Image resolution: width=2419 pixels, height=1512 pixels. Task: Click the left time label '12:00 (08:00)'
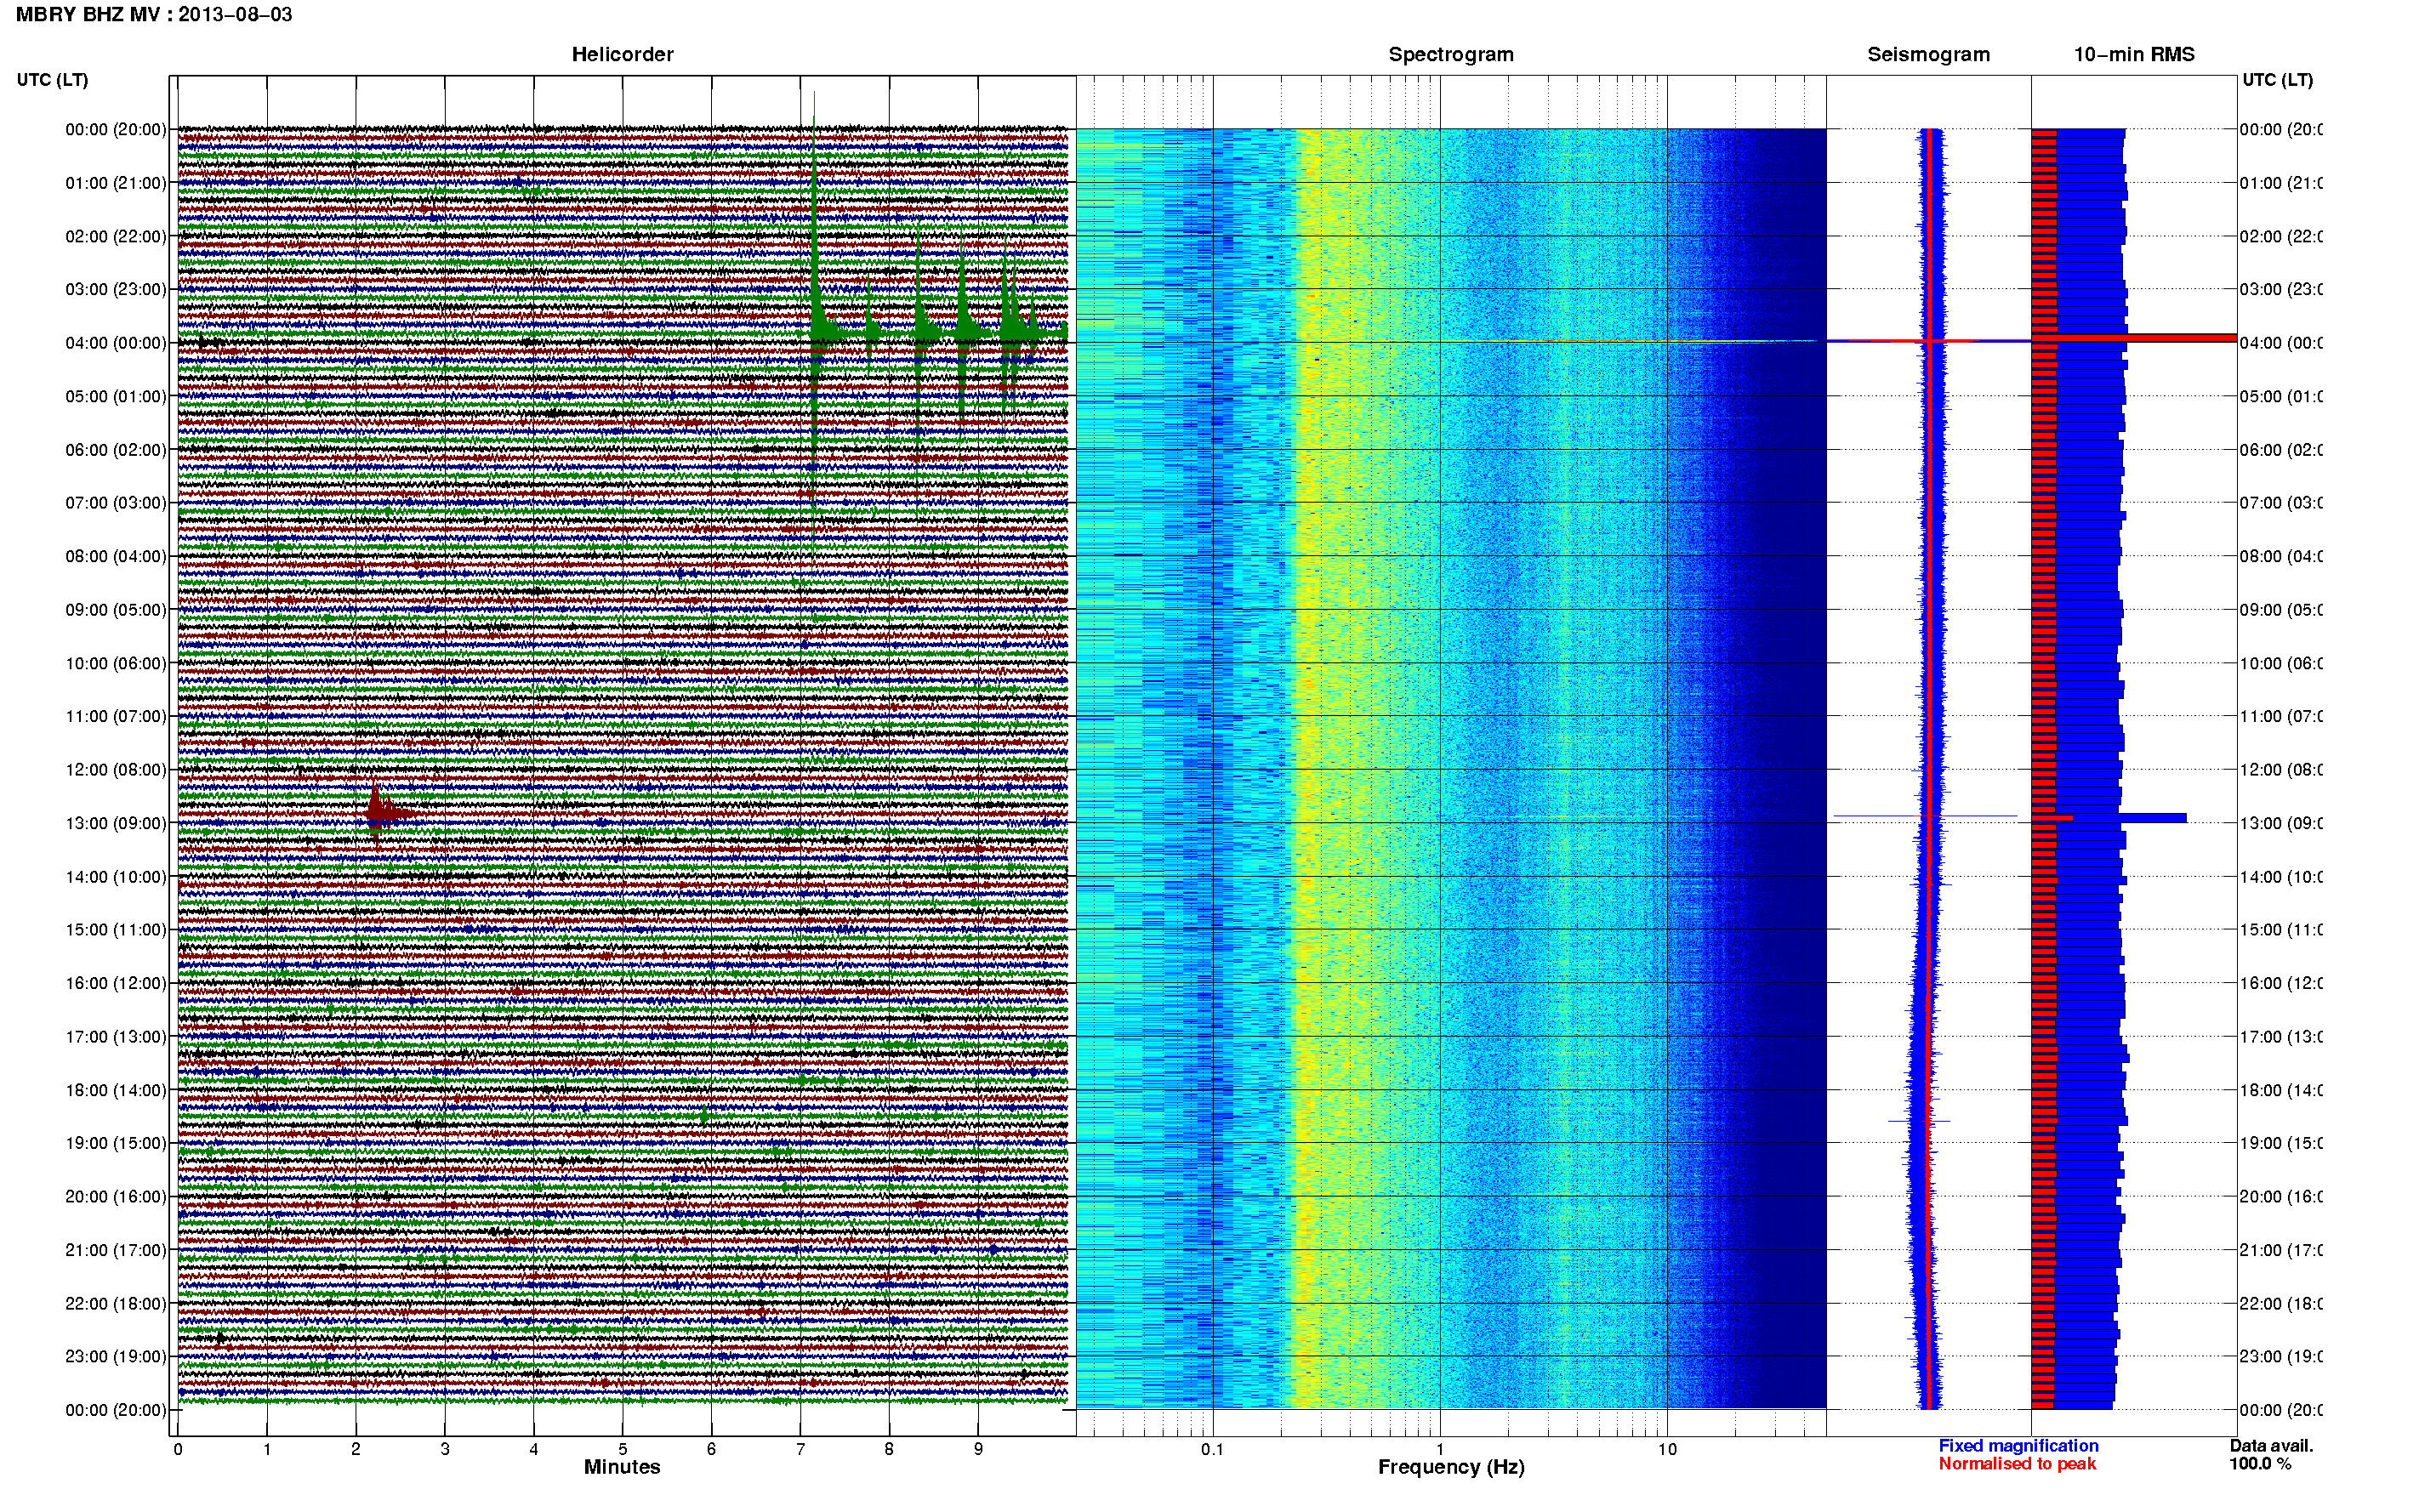point(116,770)
